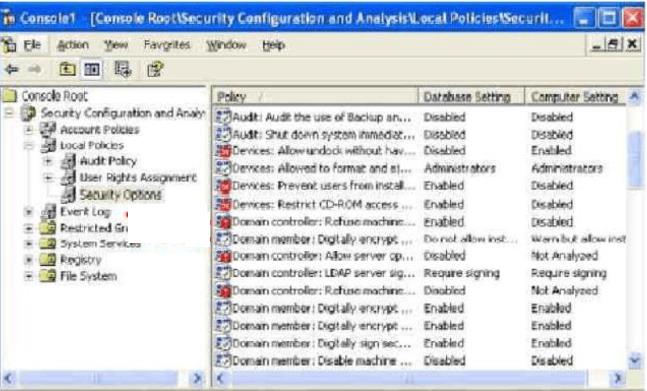Open the Help menu
647x391 pixels.
point(274,45)
